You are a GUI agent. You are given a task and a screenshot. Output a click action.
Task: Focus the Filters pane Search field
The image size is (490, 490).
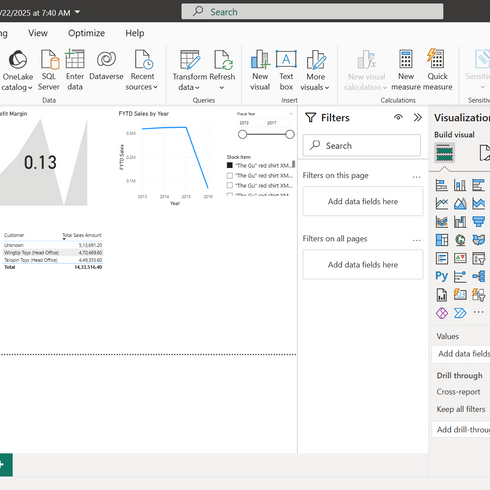click(362, 145)
